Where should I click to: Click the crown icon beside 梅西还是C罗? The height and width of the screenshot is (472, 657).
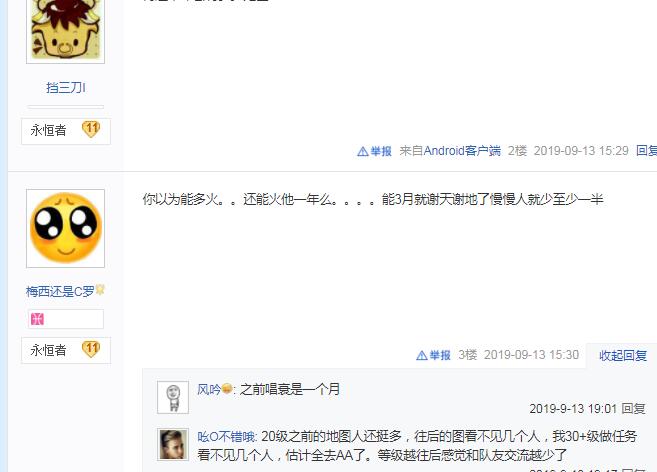(100, 290)
